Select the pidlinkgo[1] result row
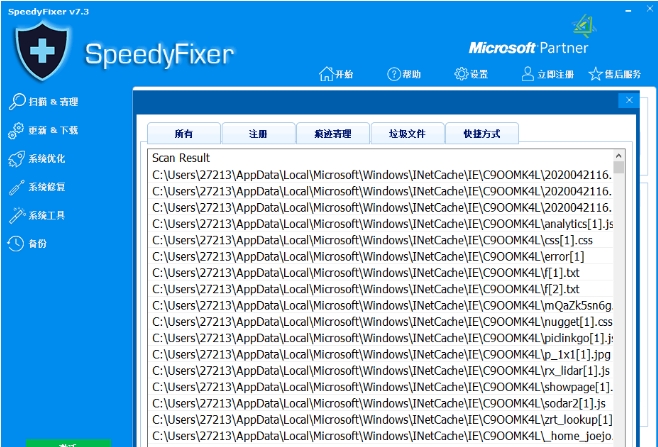 (x=381, y=338)
